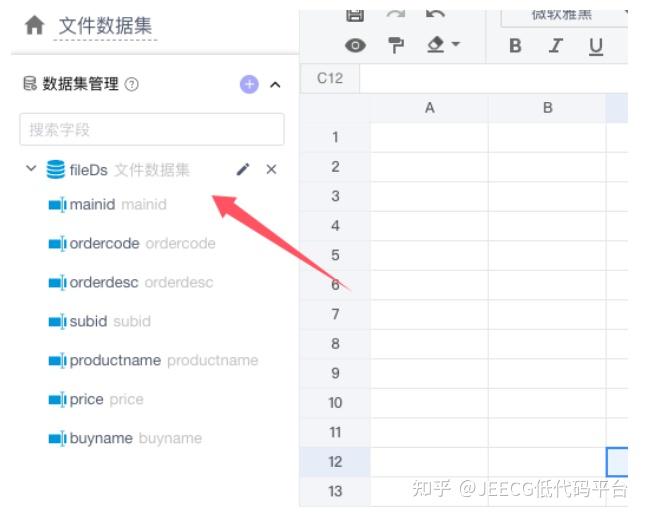The height and width of the screenshot is (516, 645).
Task: Select the fileDs database icon
Action: pos(56,169)
